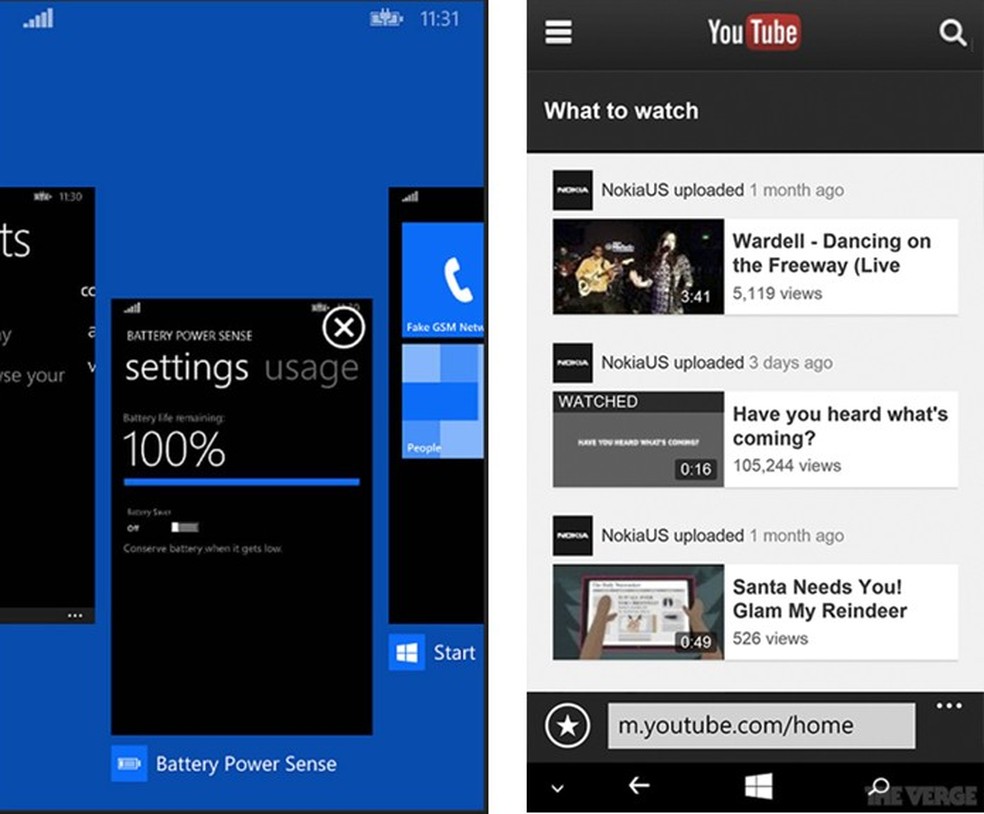984x814 pixels.
Task: Switch to the usage tab
Action: click(310, 368)
